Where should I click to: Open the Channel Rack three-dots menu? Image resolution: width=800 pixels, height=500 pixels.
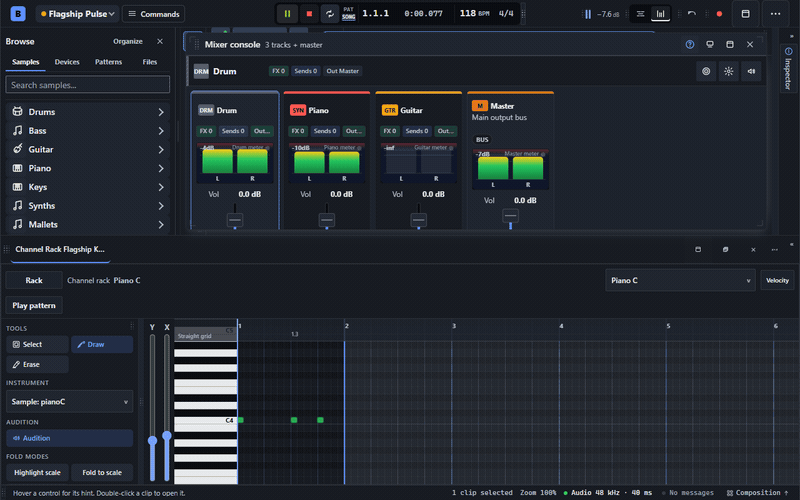pyautogui.click(x=774, y=249)
